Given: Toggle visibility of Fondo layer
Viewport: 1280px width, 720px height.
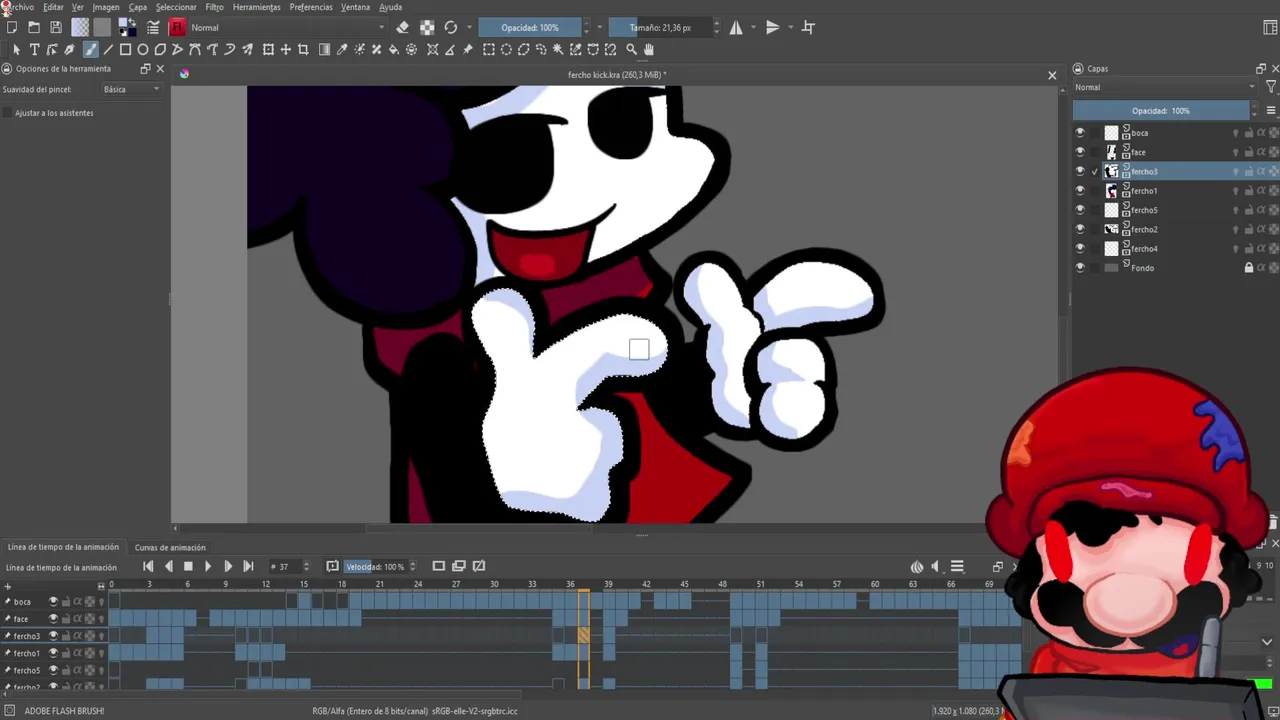Looking at the screenshot, I should click(x=1079, y=268).
